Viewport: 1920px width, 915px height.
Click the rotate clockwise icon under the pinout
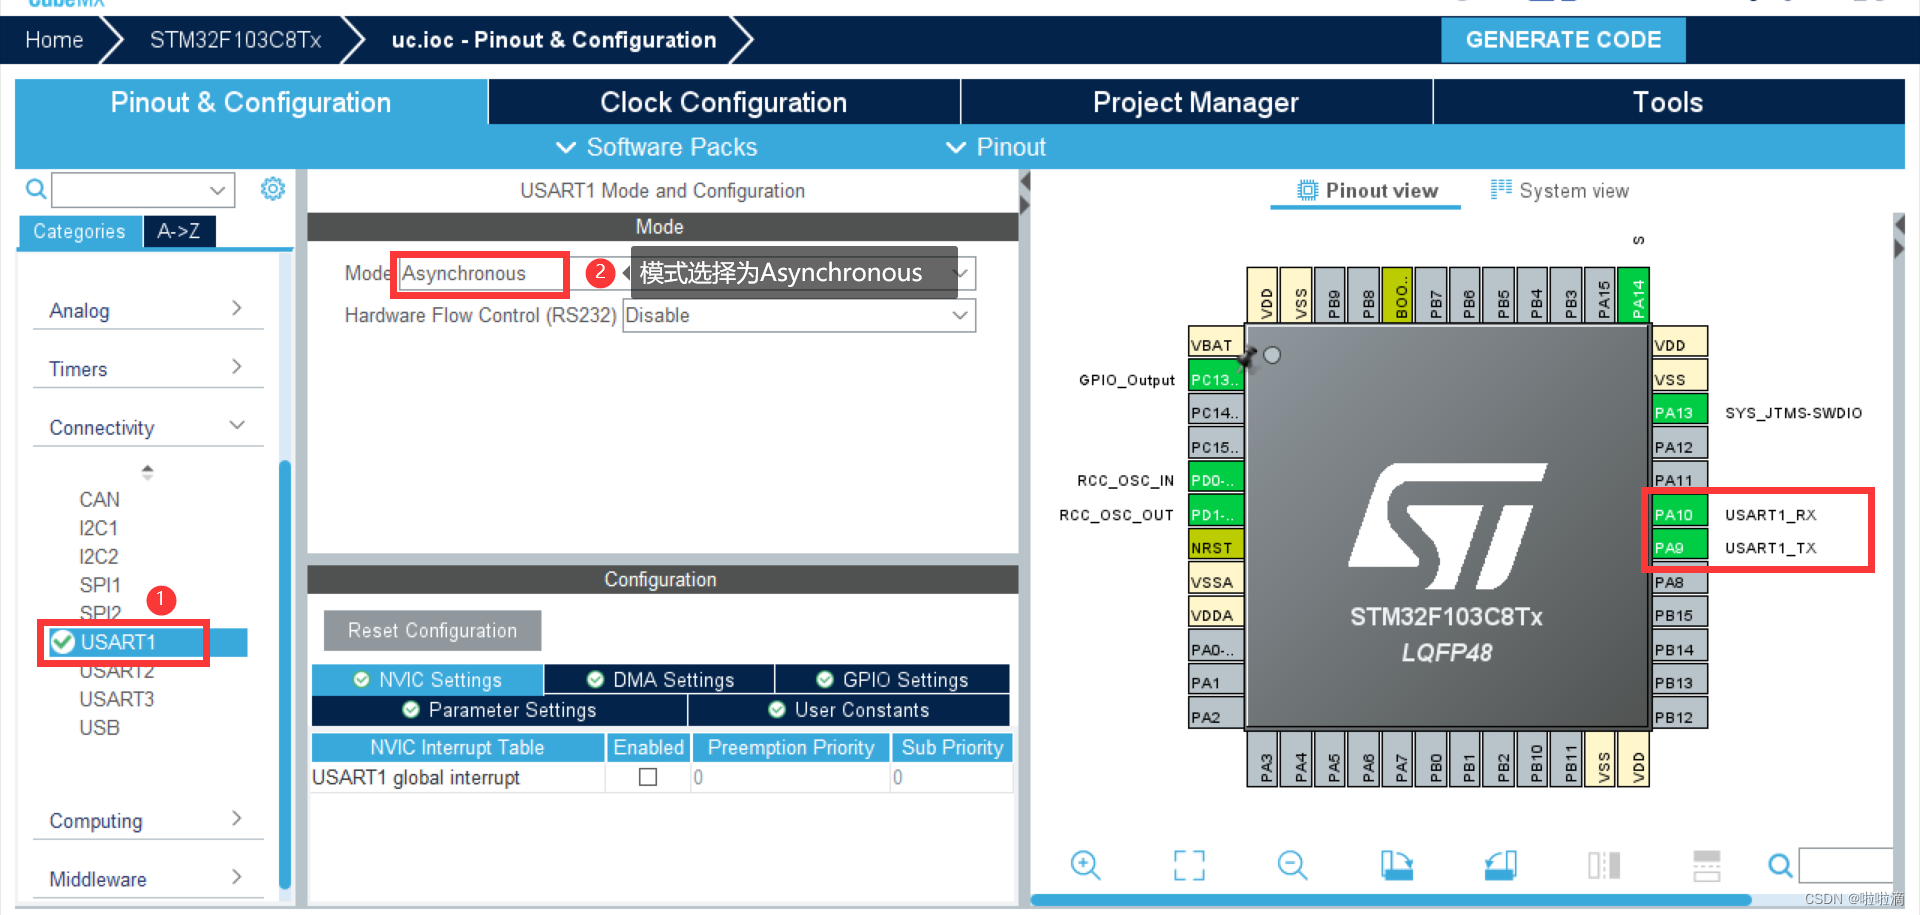tap(1396, 865)
